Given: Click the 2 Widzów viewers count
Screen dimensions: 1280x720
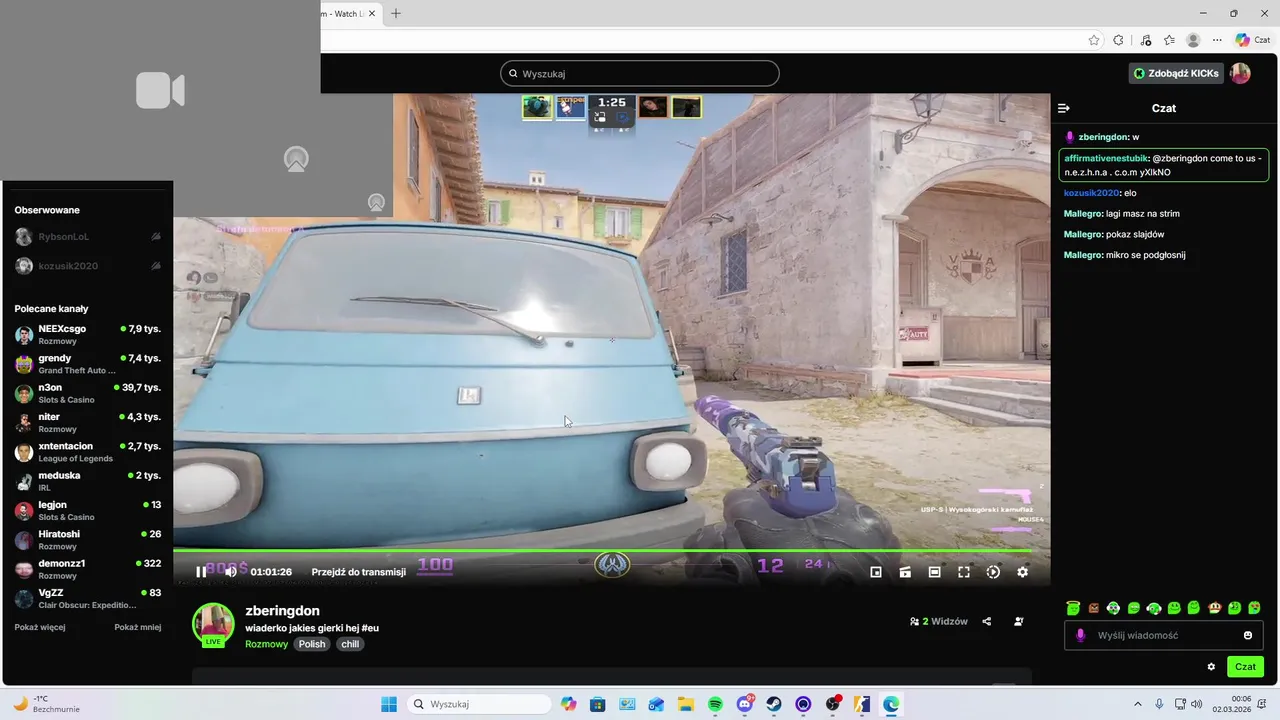Looking at the screenshot, I should pyautogui.click(x=939, y=621).
